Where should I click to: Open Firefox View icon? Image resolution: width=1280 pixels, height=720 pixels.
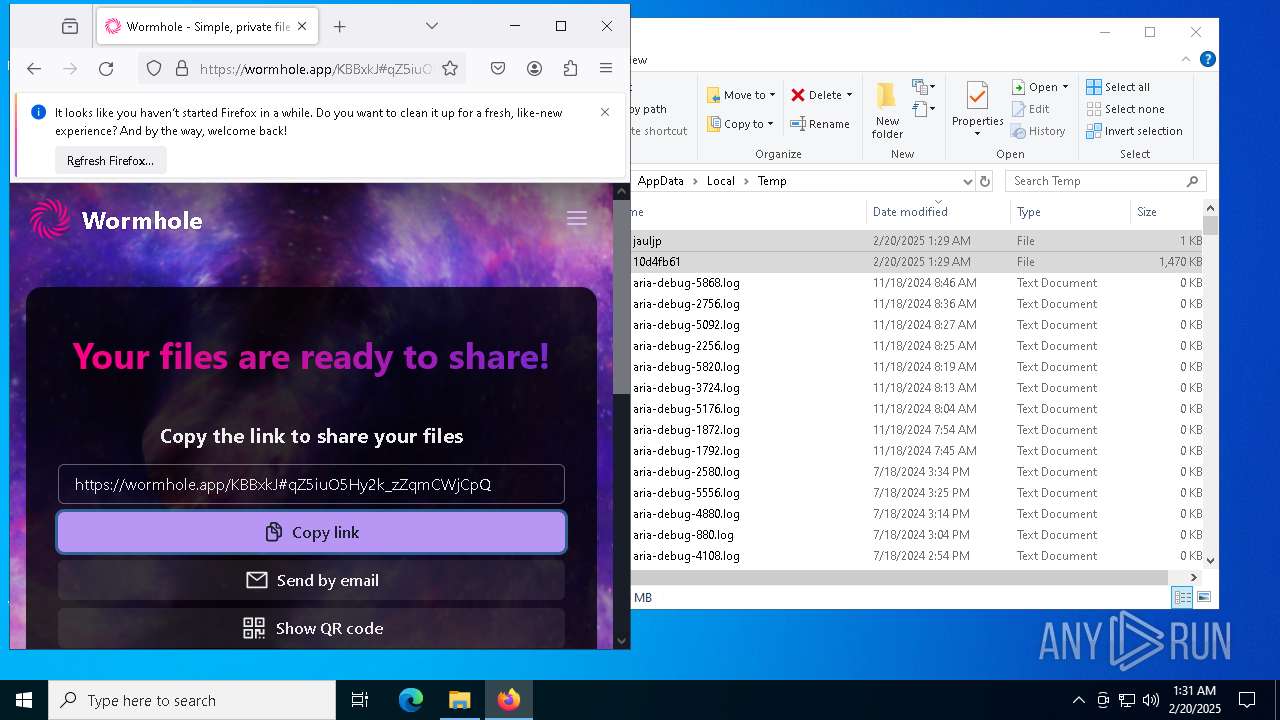coord(69,26)
